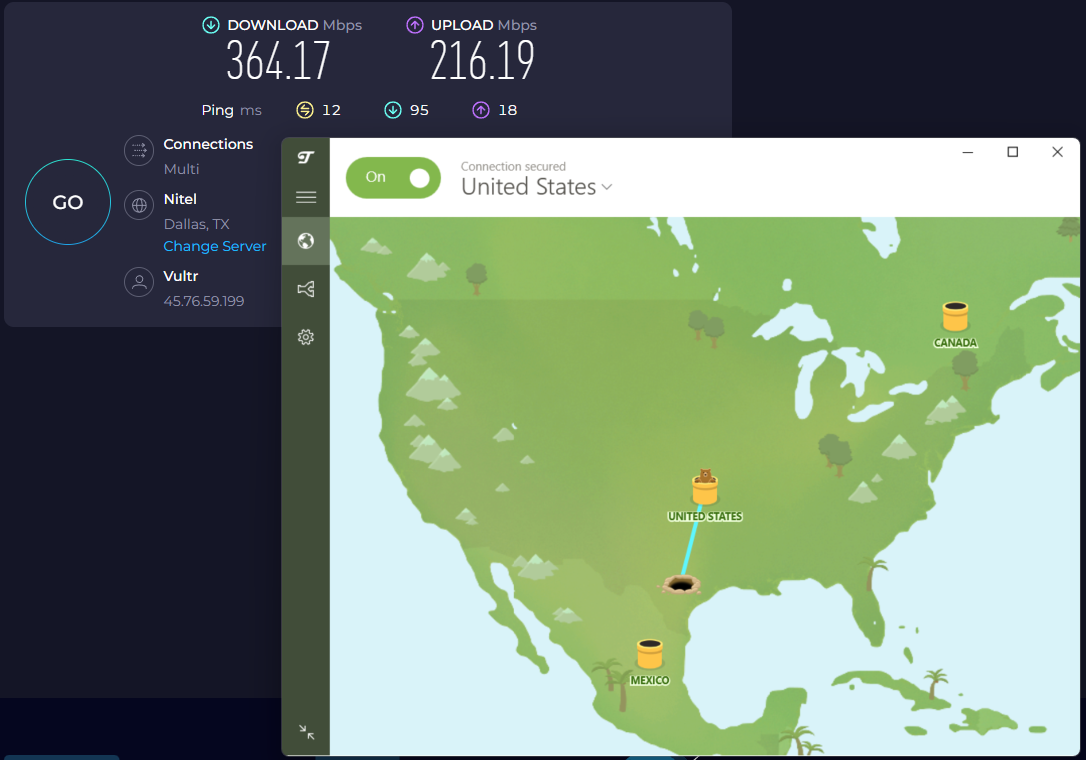
Task: Click the tunnel hole near Texas
Action: click(x=681, y=585)
